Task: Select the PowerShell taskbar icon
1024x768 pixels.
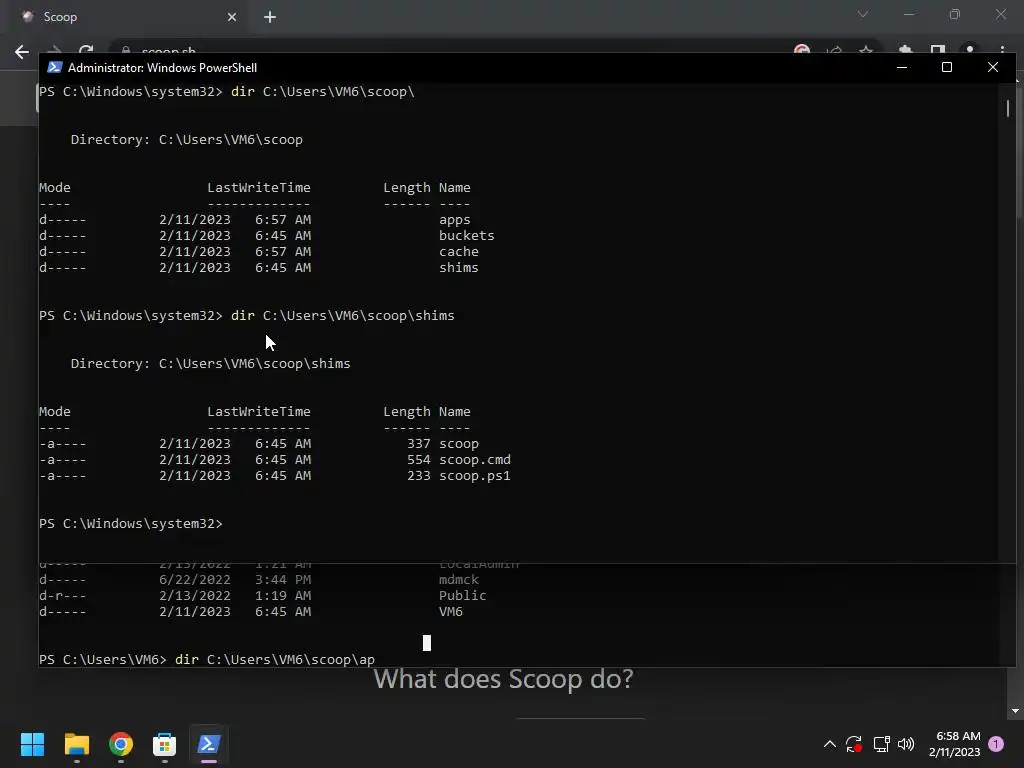Action: tap(208, 744)
